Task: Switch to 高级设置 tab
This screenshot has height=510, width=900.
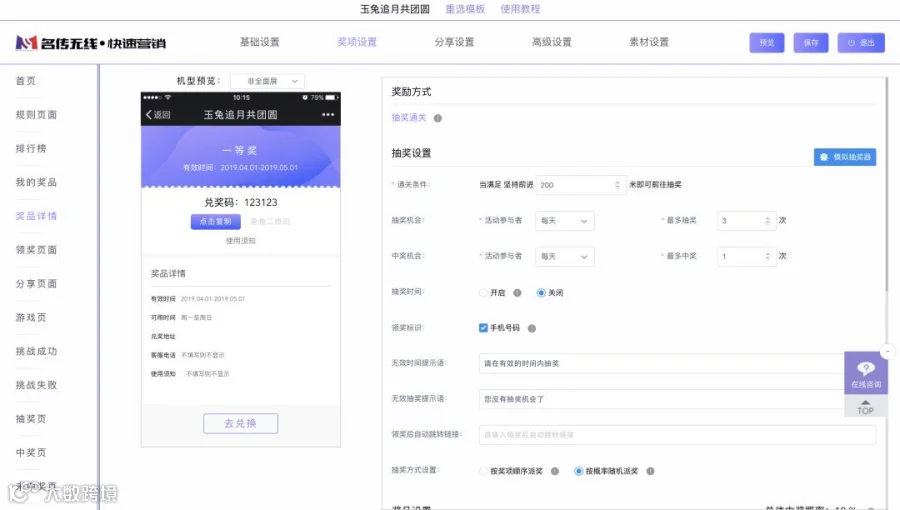Action: point(552,42)
